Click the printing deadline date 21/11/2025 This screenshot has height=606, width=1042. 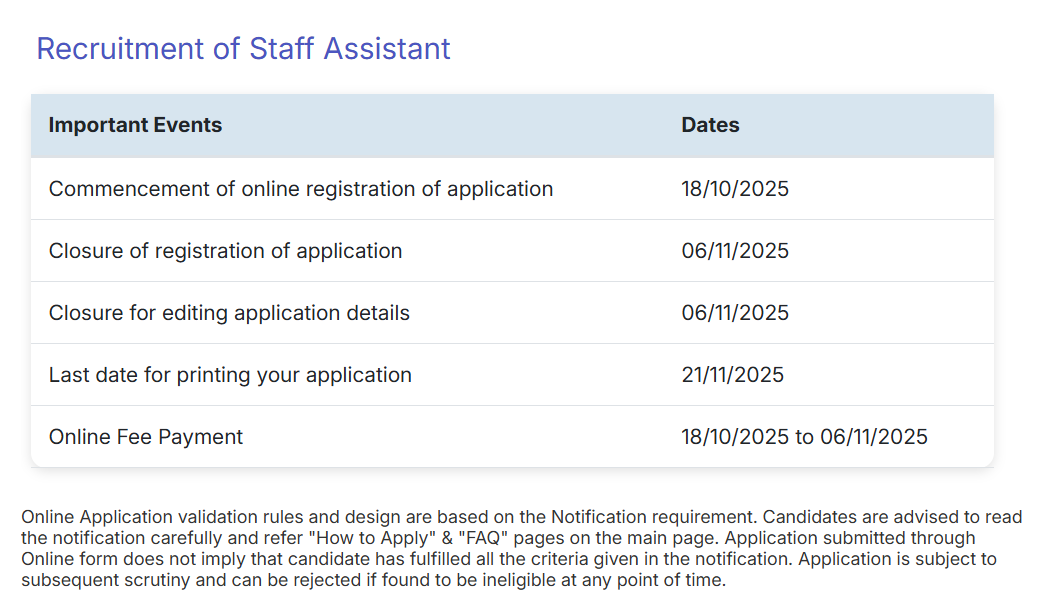(732, 375)
